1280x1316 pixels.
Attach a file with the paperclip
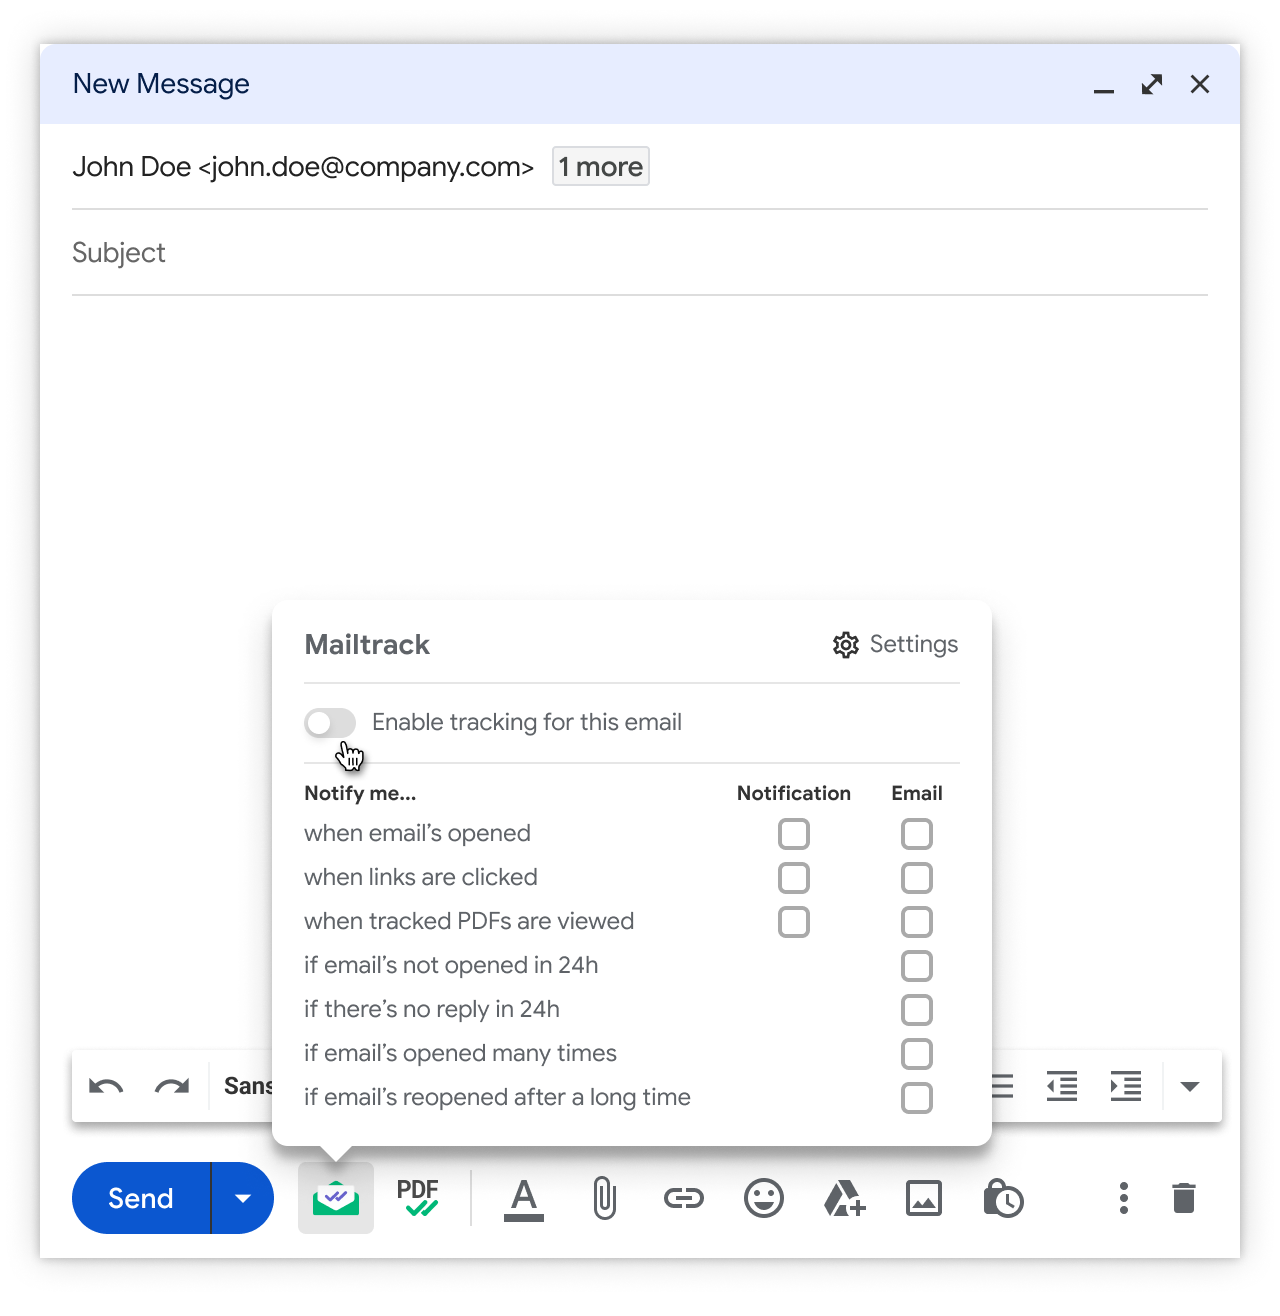click(x=604, y=1198)
